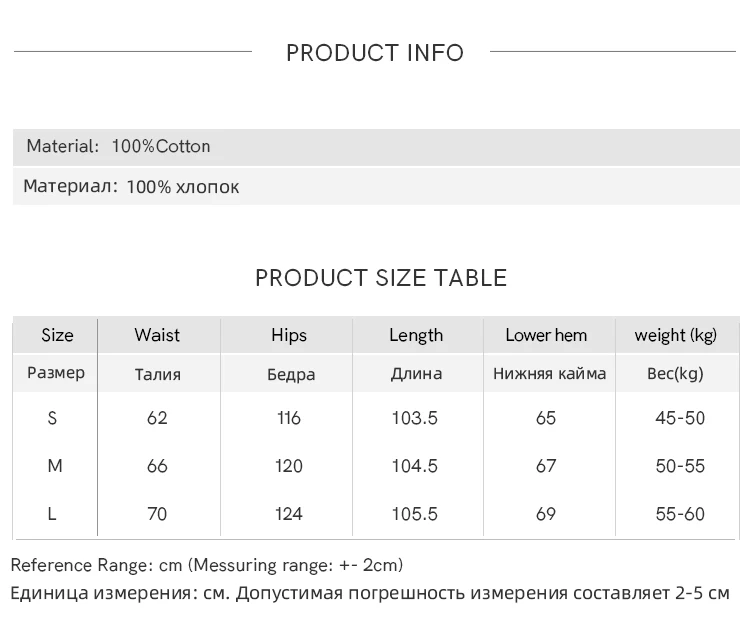
Task: Click the Reference Range note text
Action: tap(207, 565)
